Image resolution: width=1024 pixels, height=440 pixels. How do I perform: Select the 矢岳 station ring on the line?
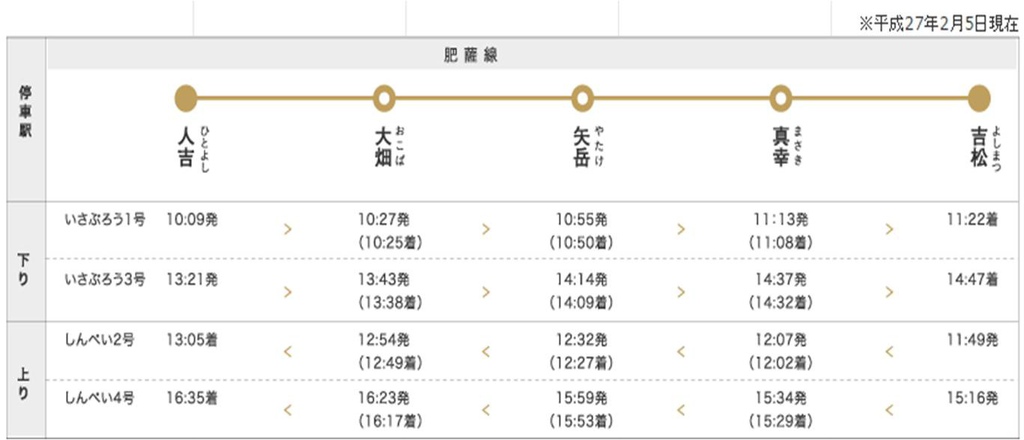click(582, 98)
